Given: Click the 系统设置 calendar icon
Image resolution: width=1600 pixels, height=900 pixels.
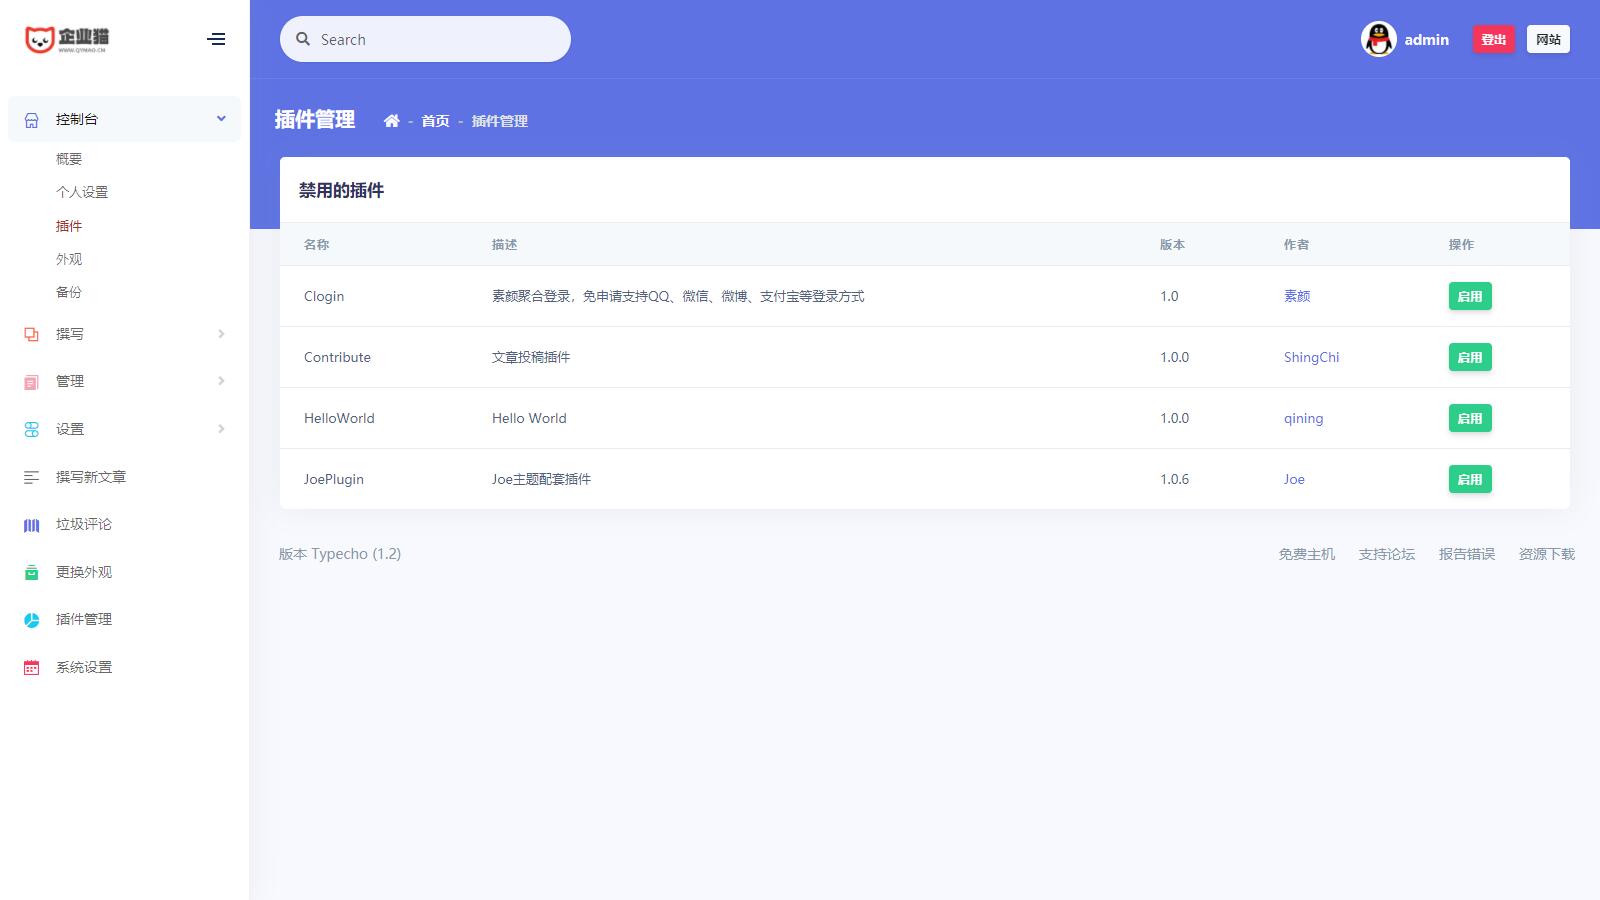Looking at the screenshot, I should coord(32,667).
